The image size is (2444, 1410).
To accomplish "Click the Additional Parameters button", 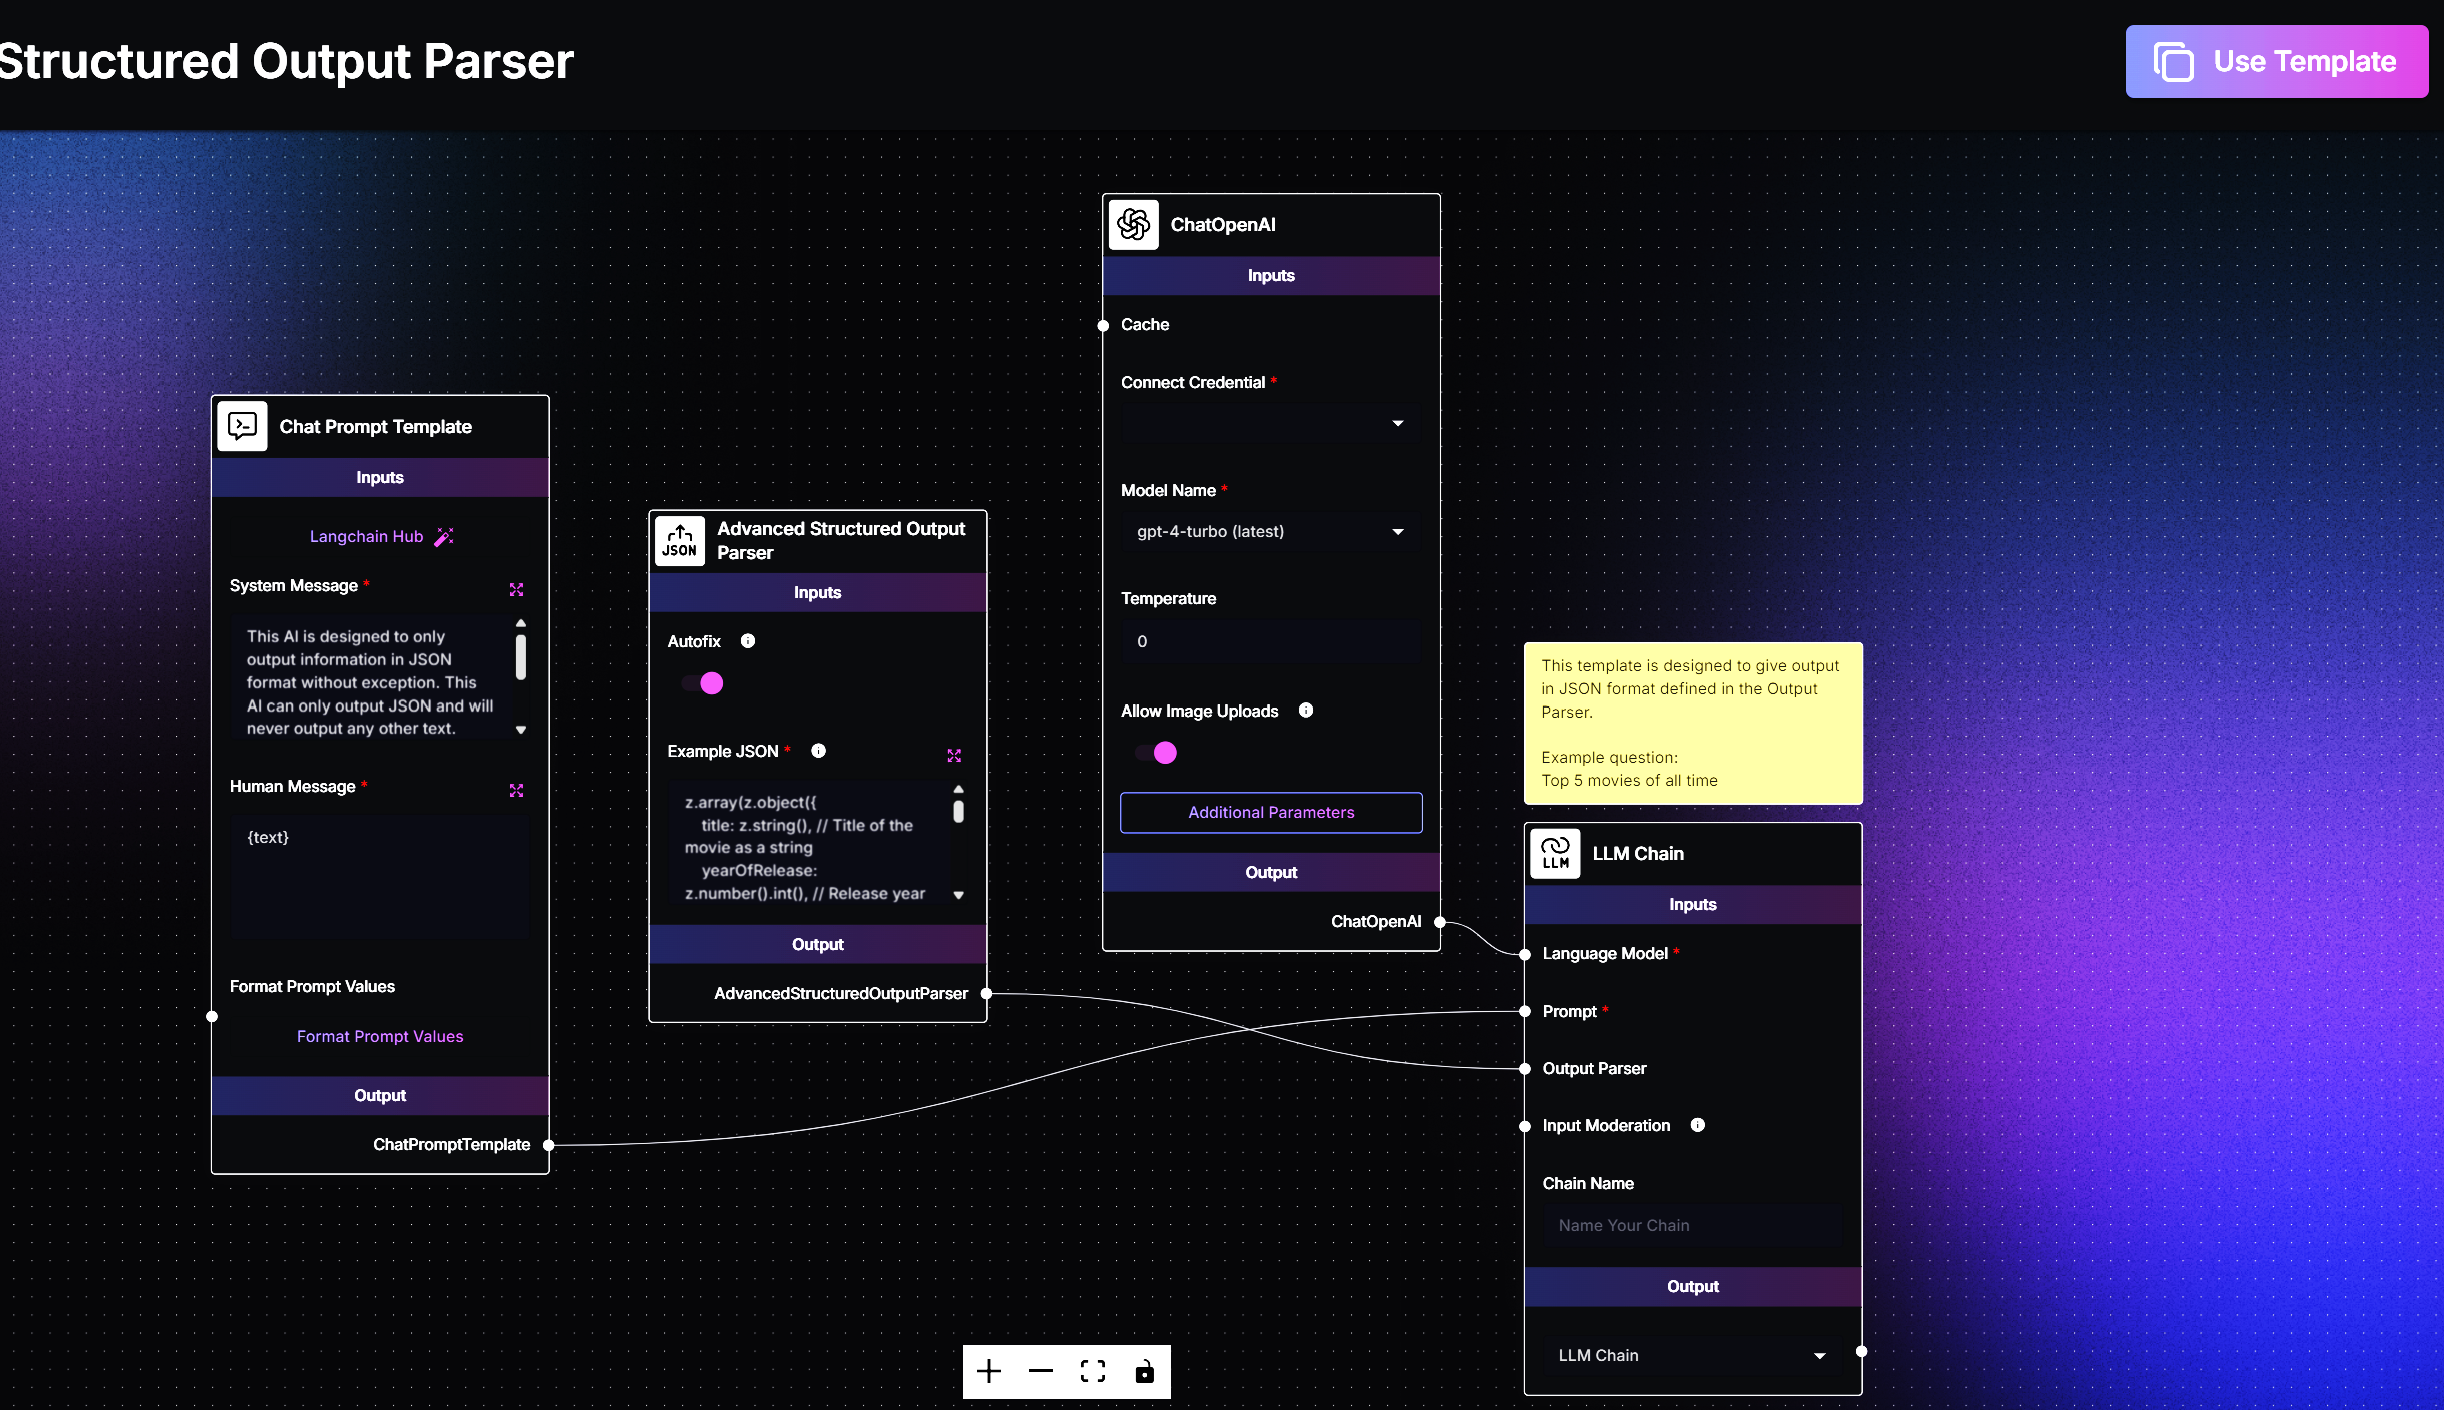I will [x=1271, y=813].
